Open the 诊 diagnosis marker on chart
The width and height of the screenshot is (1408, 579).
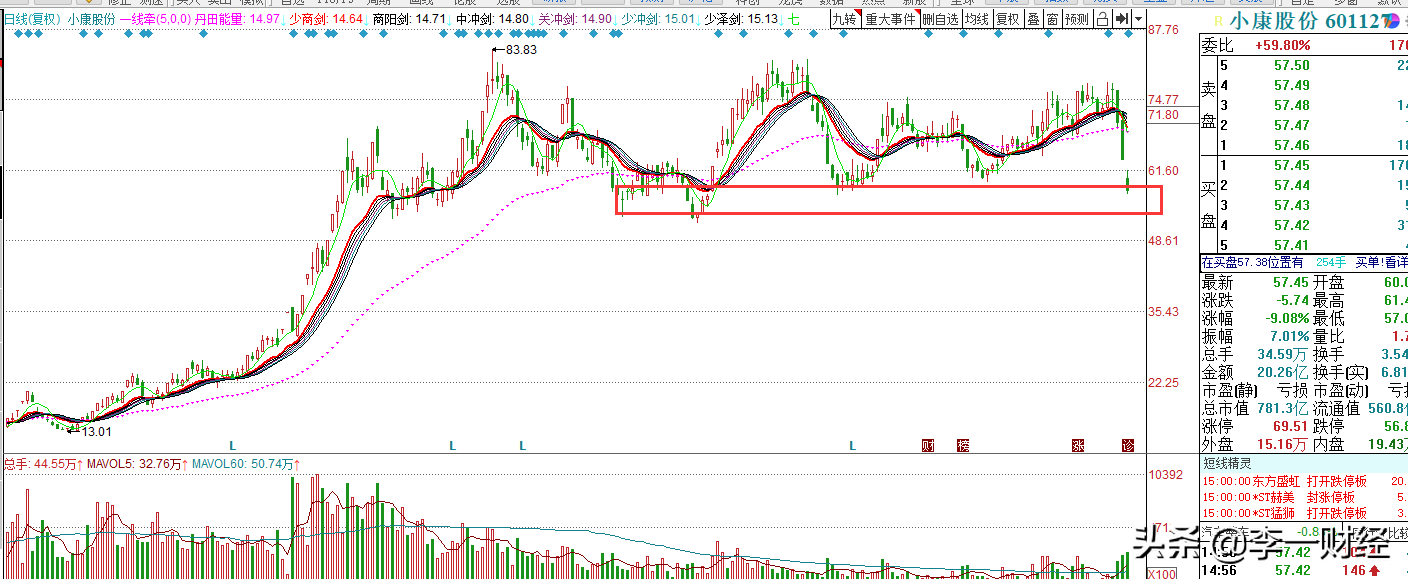click(x=1129, y=445)
